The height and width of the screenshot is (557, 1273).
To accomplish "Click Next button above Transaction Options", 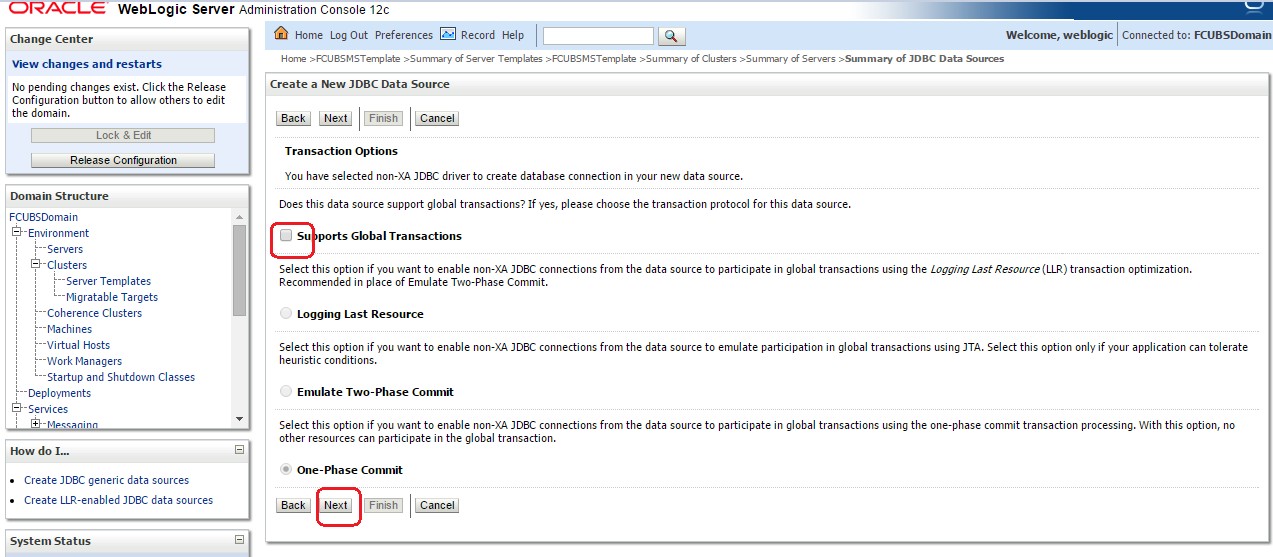I will point(336,118).
